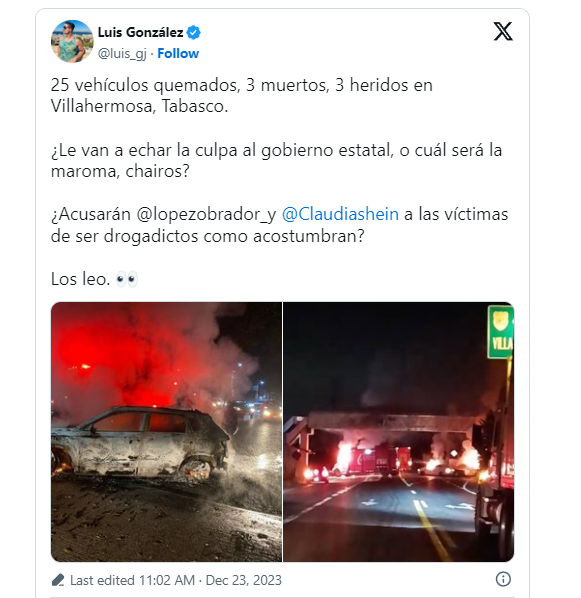Screen dimensions: 581x598
Task: Open Luis González profile avatar
Action: (x=72, y=41)
